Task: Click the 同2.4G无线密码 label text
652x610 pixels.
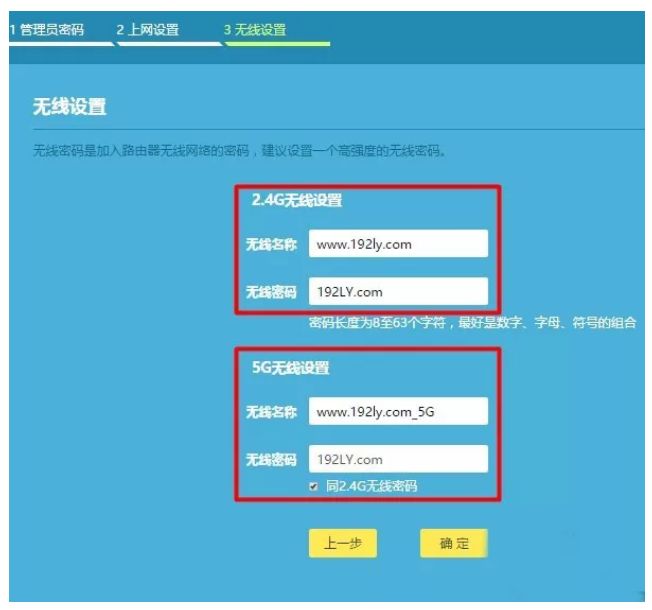Action: coord(371,486)
